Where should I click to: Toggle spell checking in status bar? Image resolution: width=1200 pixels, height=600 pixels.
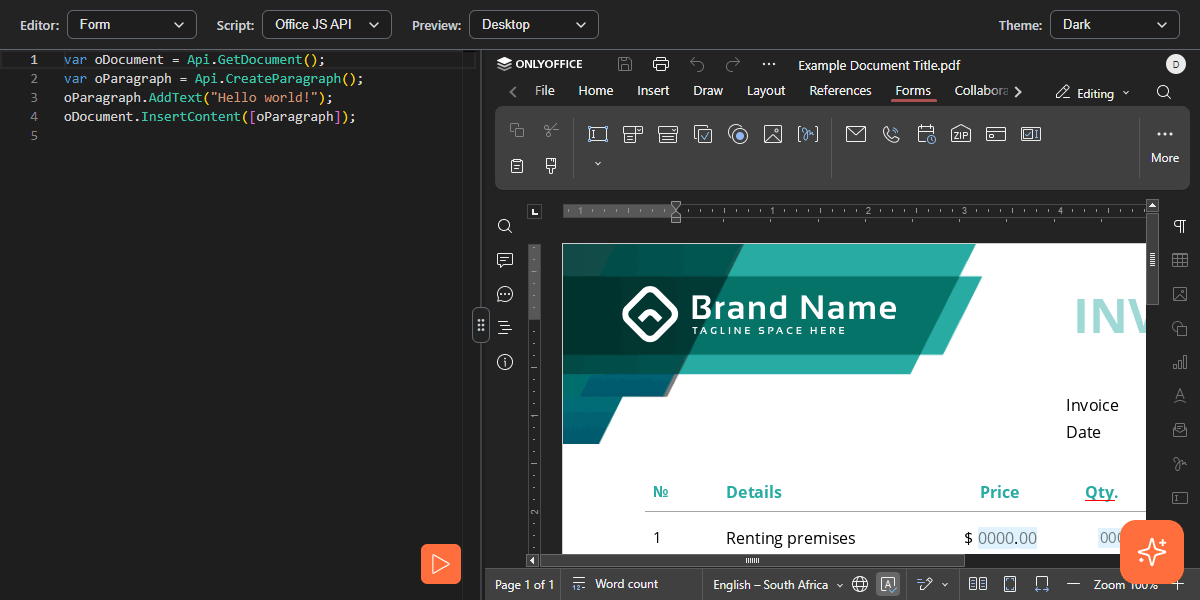[887, 584]
